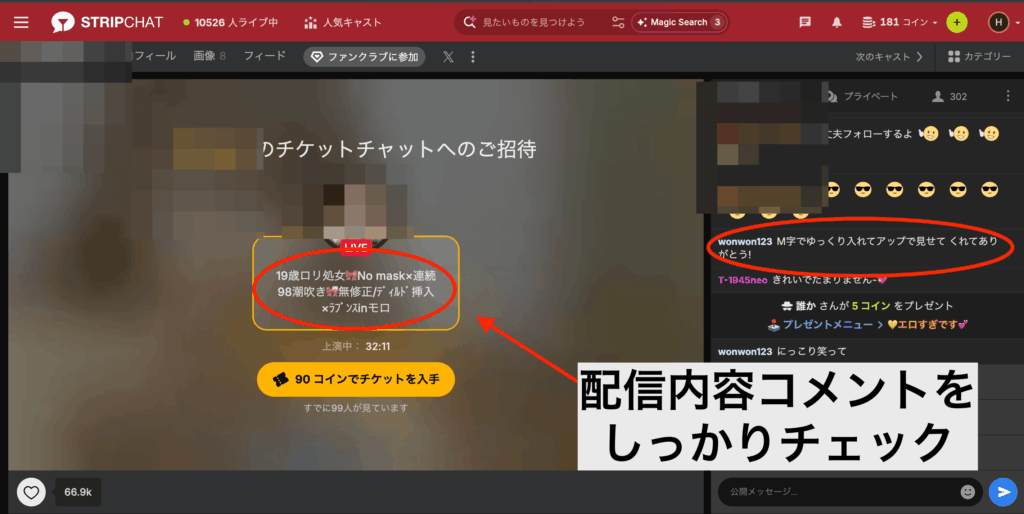Open chat panel three-dot menu
The height and width of the screenshot is (514, 1024).
(1008, 96)
